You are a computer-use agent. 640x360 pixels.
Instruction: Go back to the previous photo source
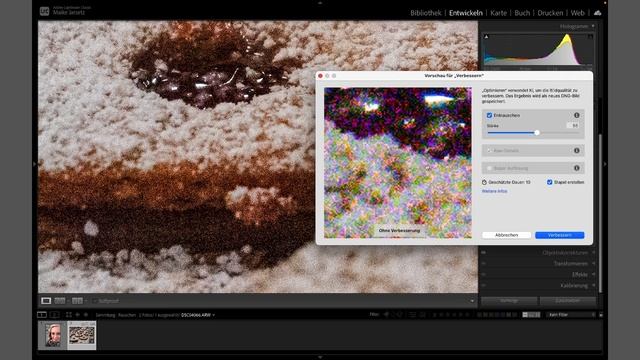[78, 315]
